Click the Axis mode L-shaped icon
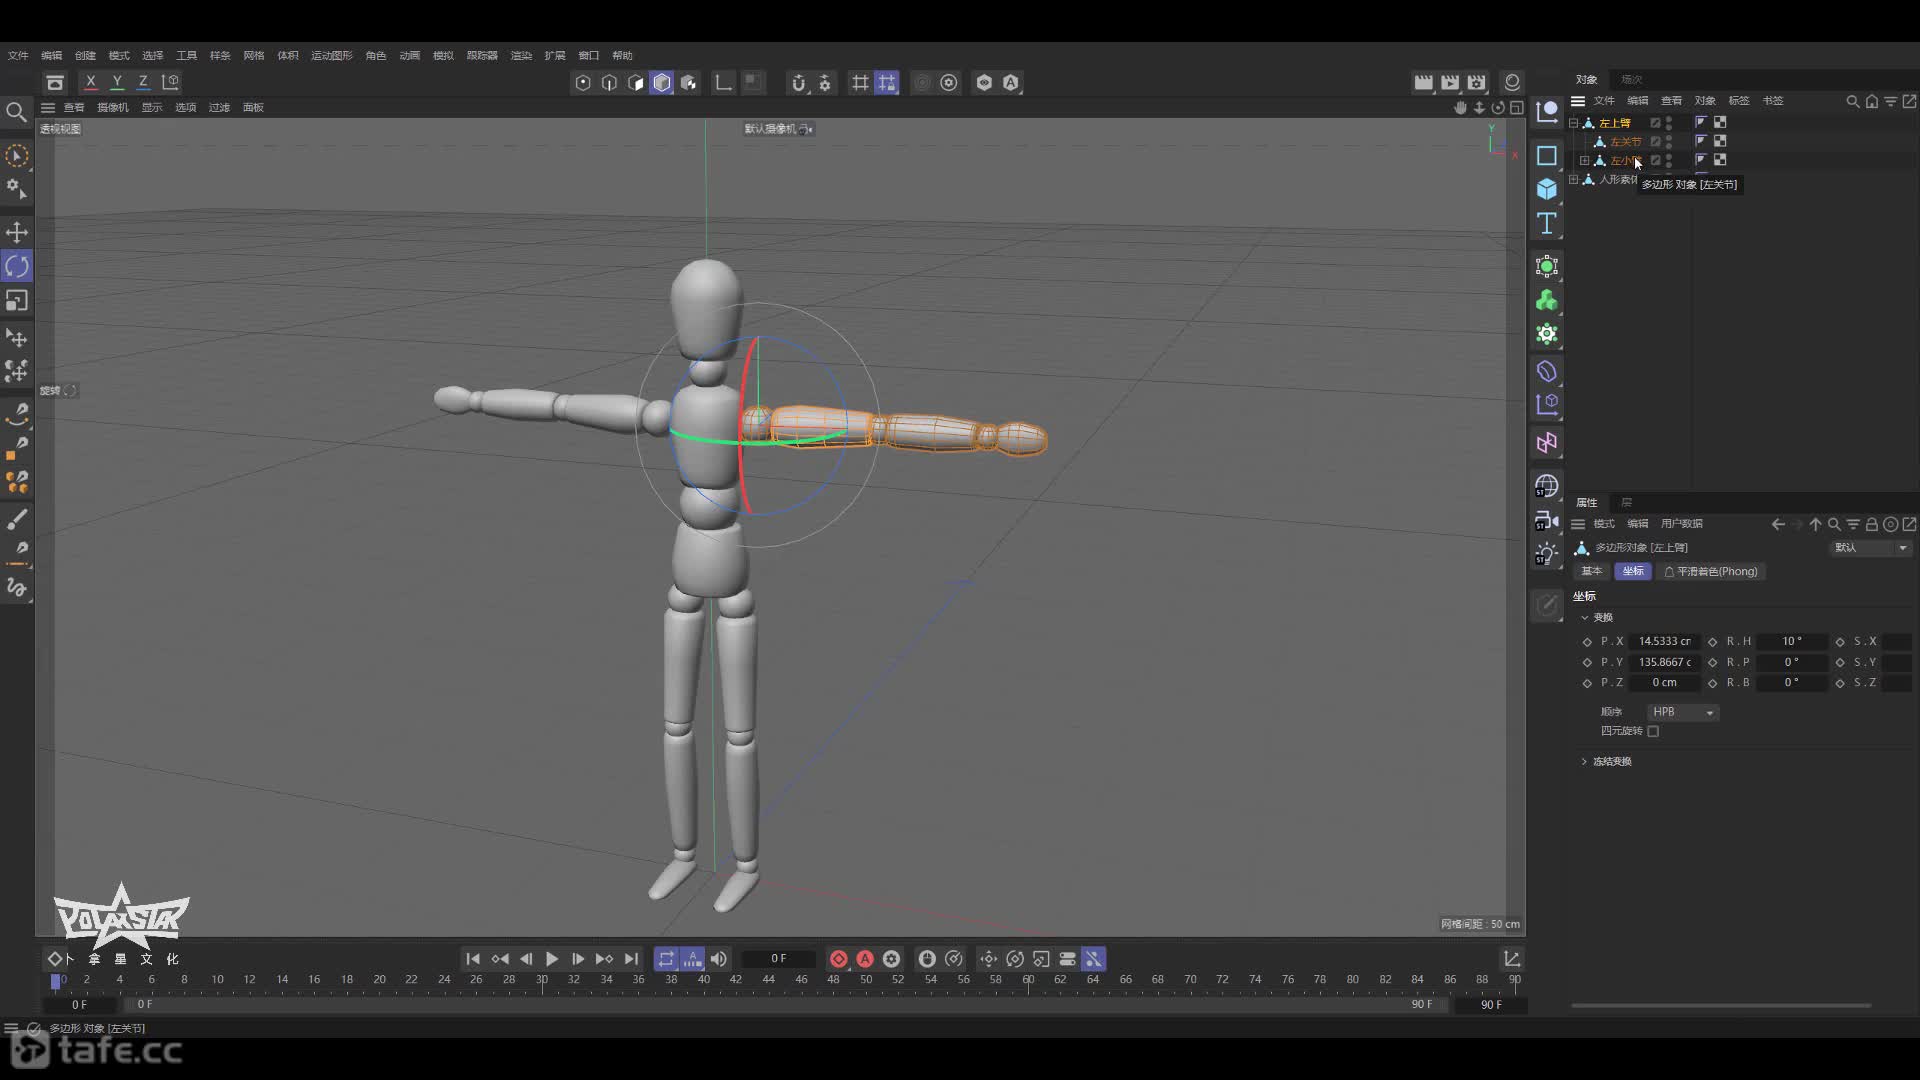This screenshot has height=1080, width=1920. coord(723,83)
